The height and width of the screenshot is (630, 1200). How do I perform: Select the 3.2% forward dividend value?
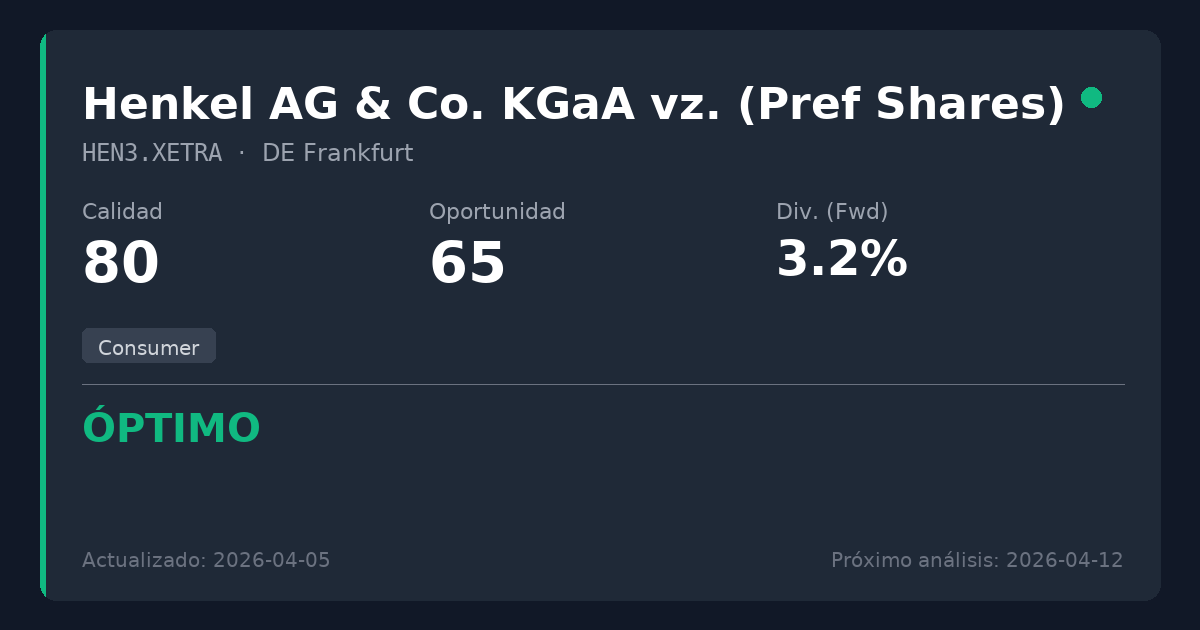click(841, 260)
